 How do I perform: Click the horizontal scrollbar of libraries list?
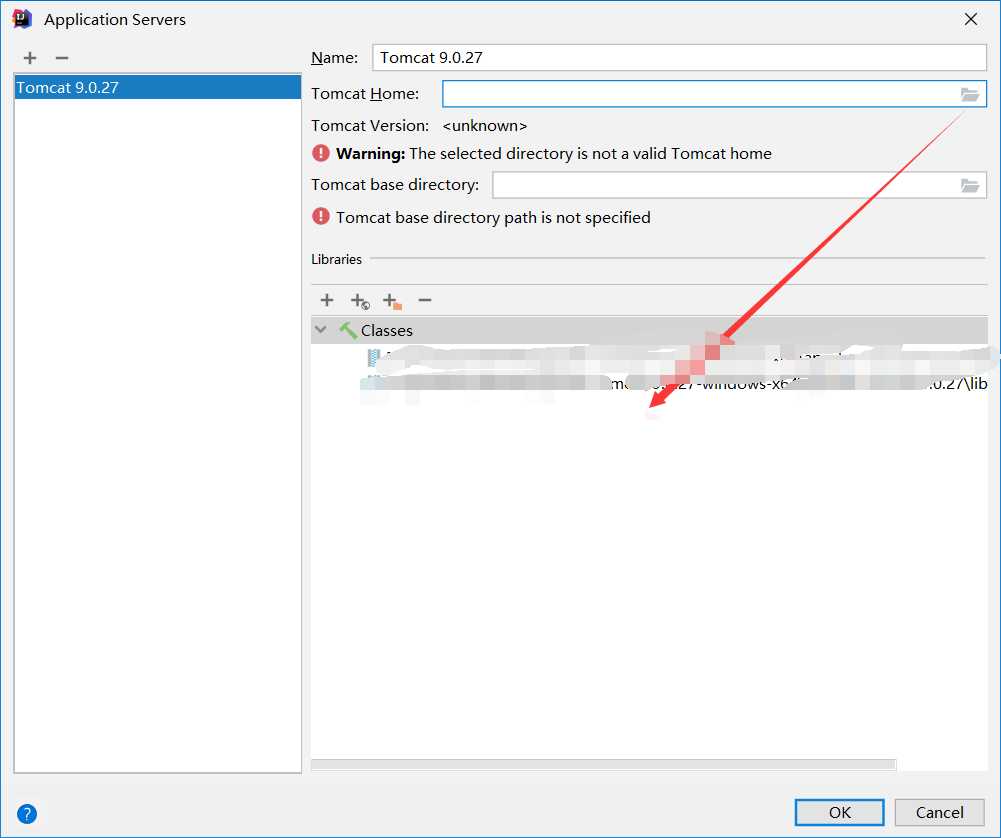(x=603, y=765)
